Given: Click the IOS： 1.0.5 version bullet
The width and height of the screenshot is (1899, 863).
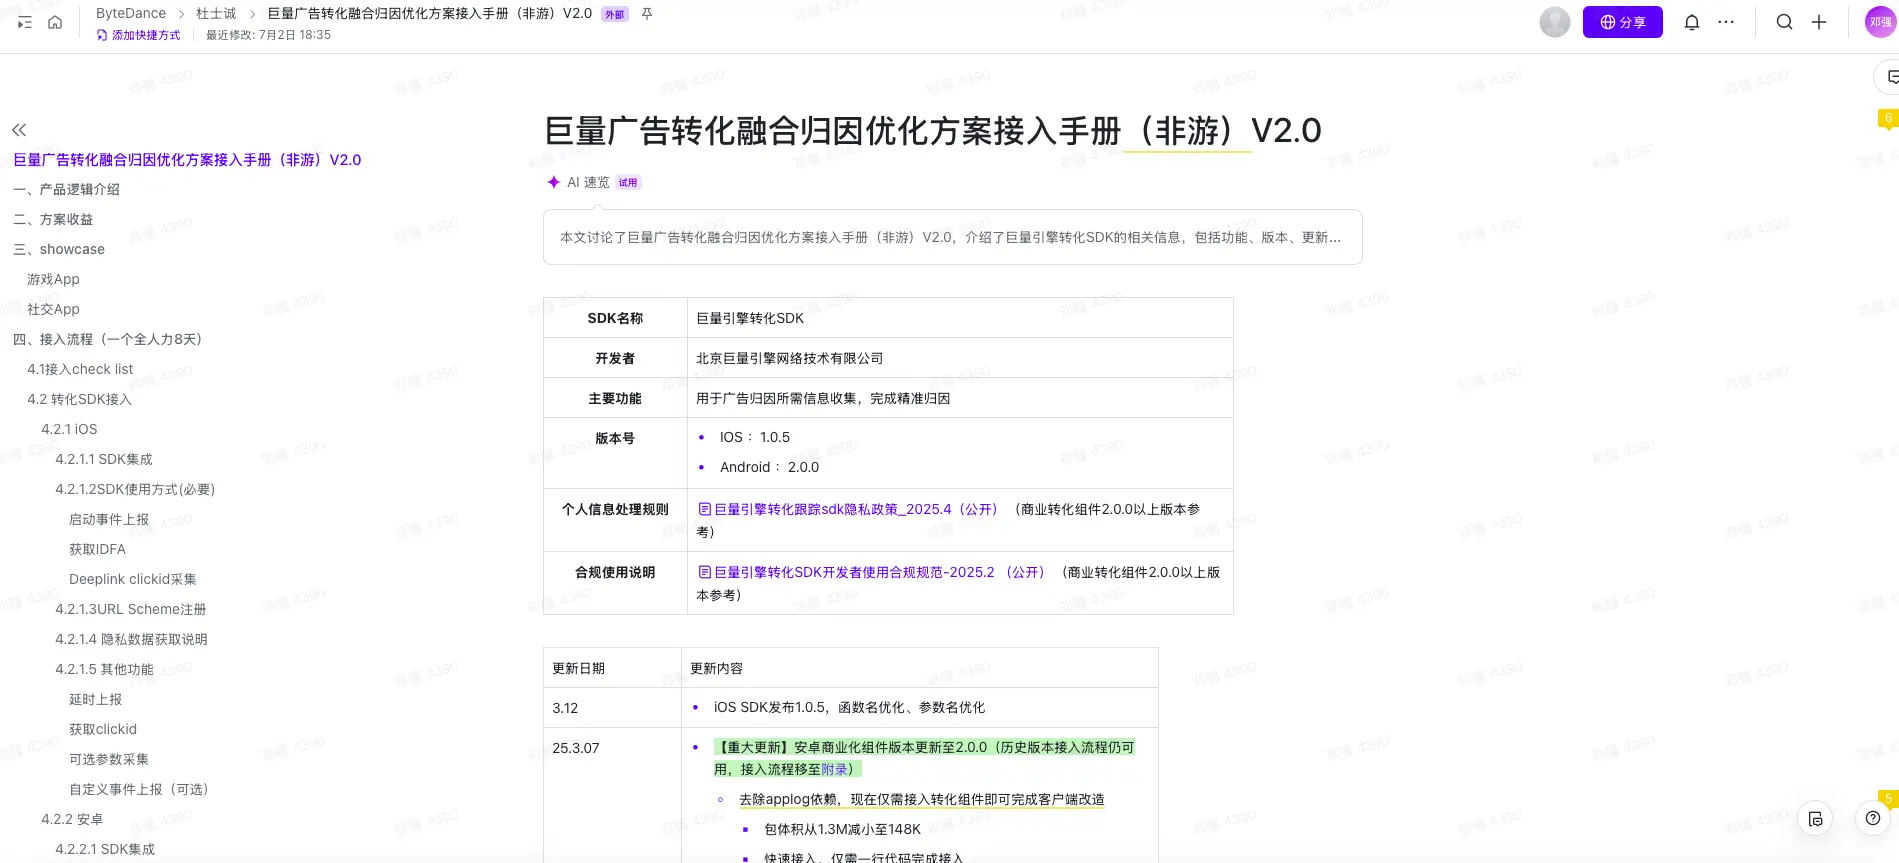Looking at the screenshot, I should click(755, 437).
